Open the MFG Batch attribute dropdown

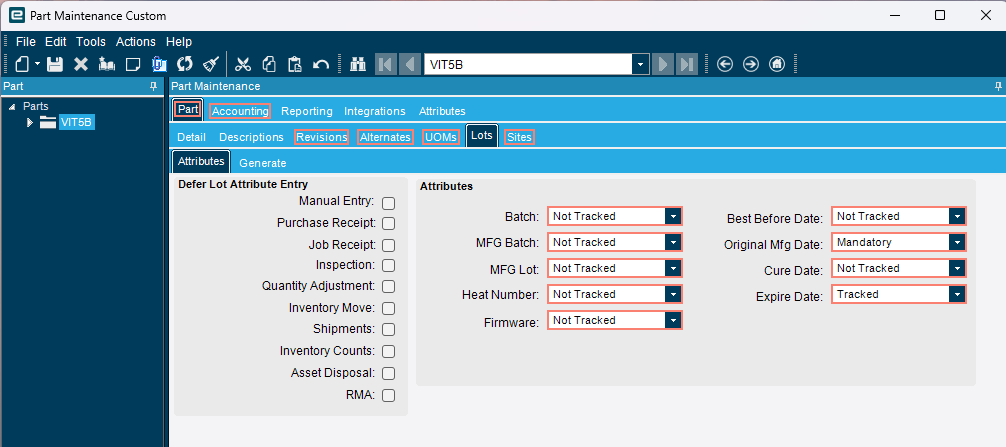[x=673, y=242]
